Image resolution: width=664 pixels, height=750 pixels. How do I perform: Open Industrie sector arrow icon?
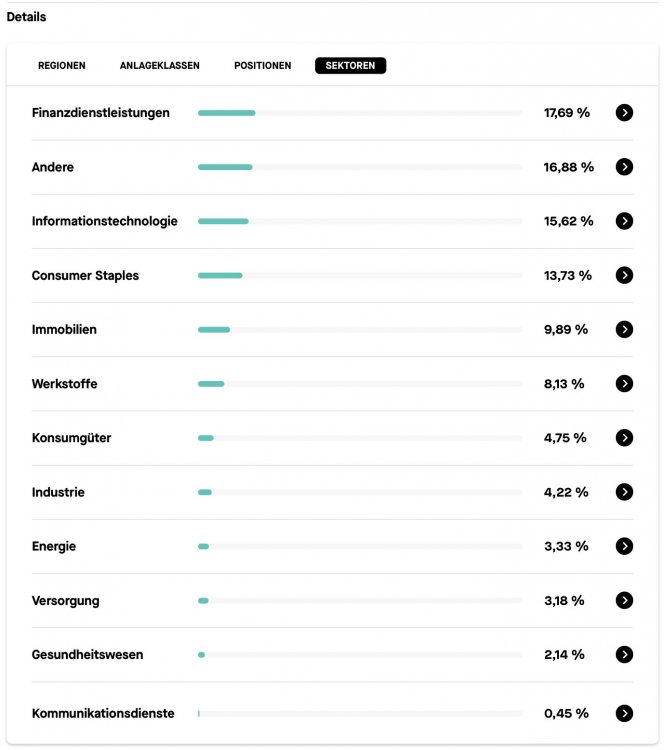(624, 492)
